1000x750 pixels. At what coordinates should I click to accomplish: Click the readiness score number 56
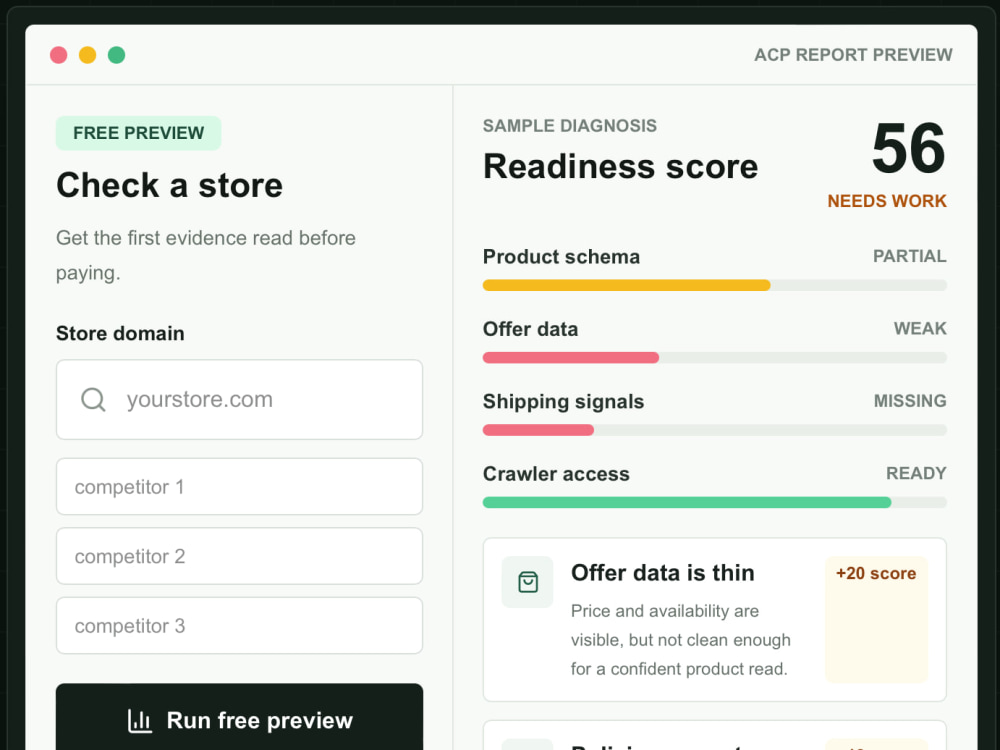pyautogui.click(x=908, y=149)
